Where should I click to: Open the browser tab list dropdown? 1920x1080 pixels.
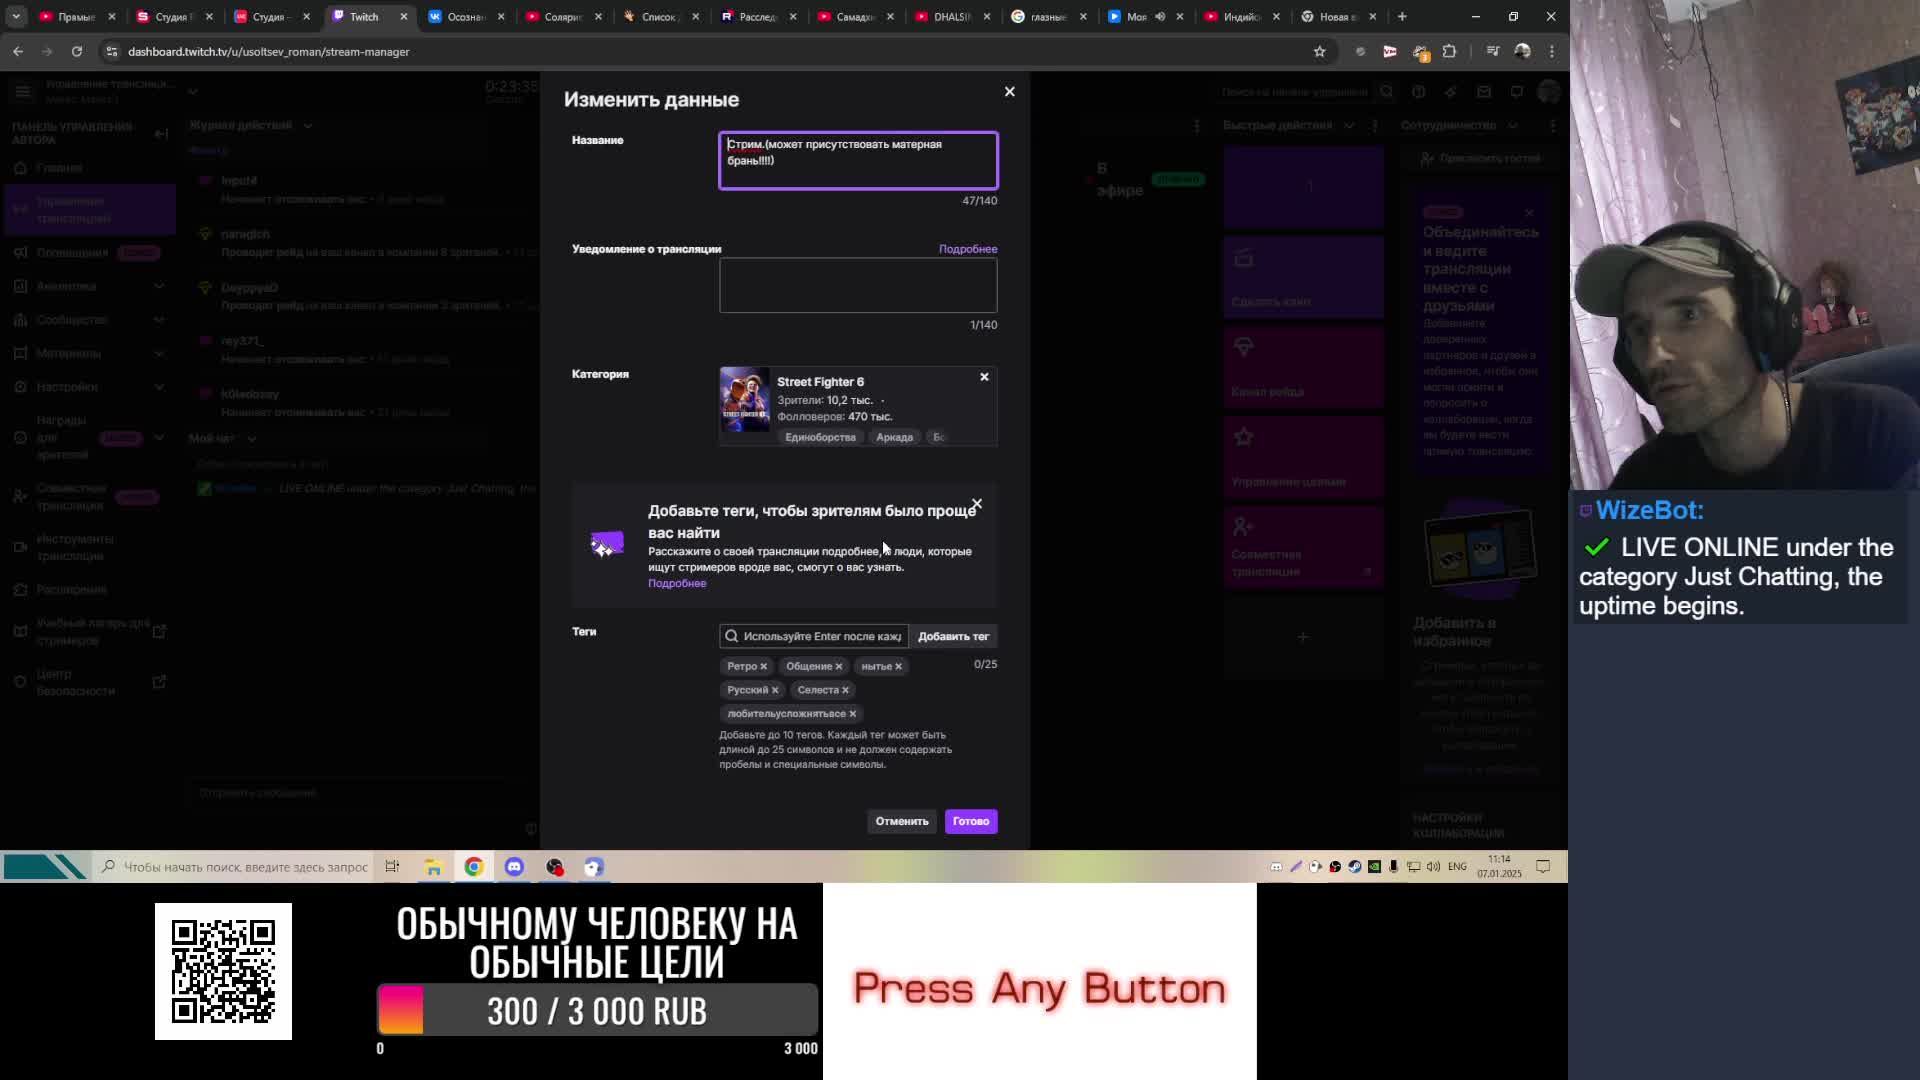(16, 17)
